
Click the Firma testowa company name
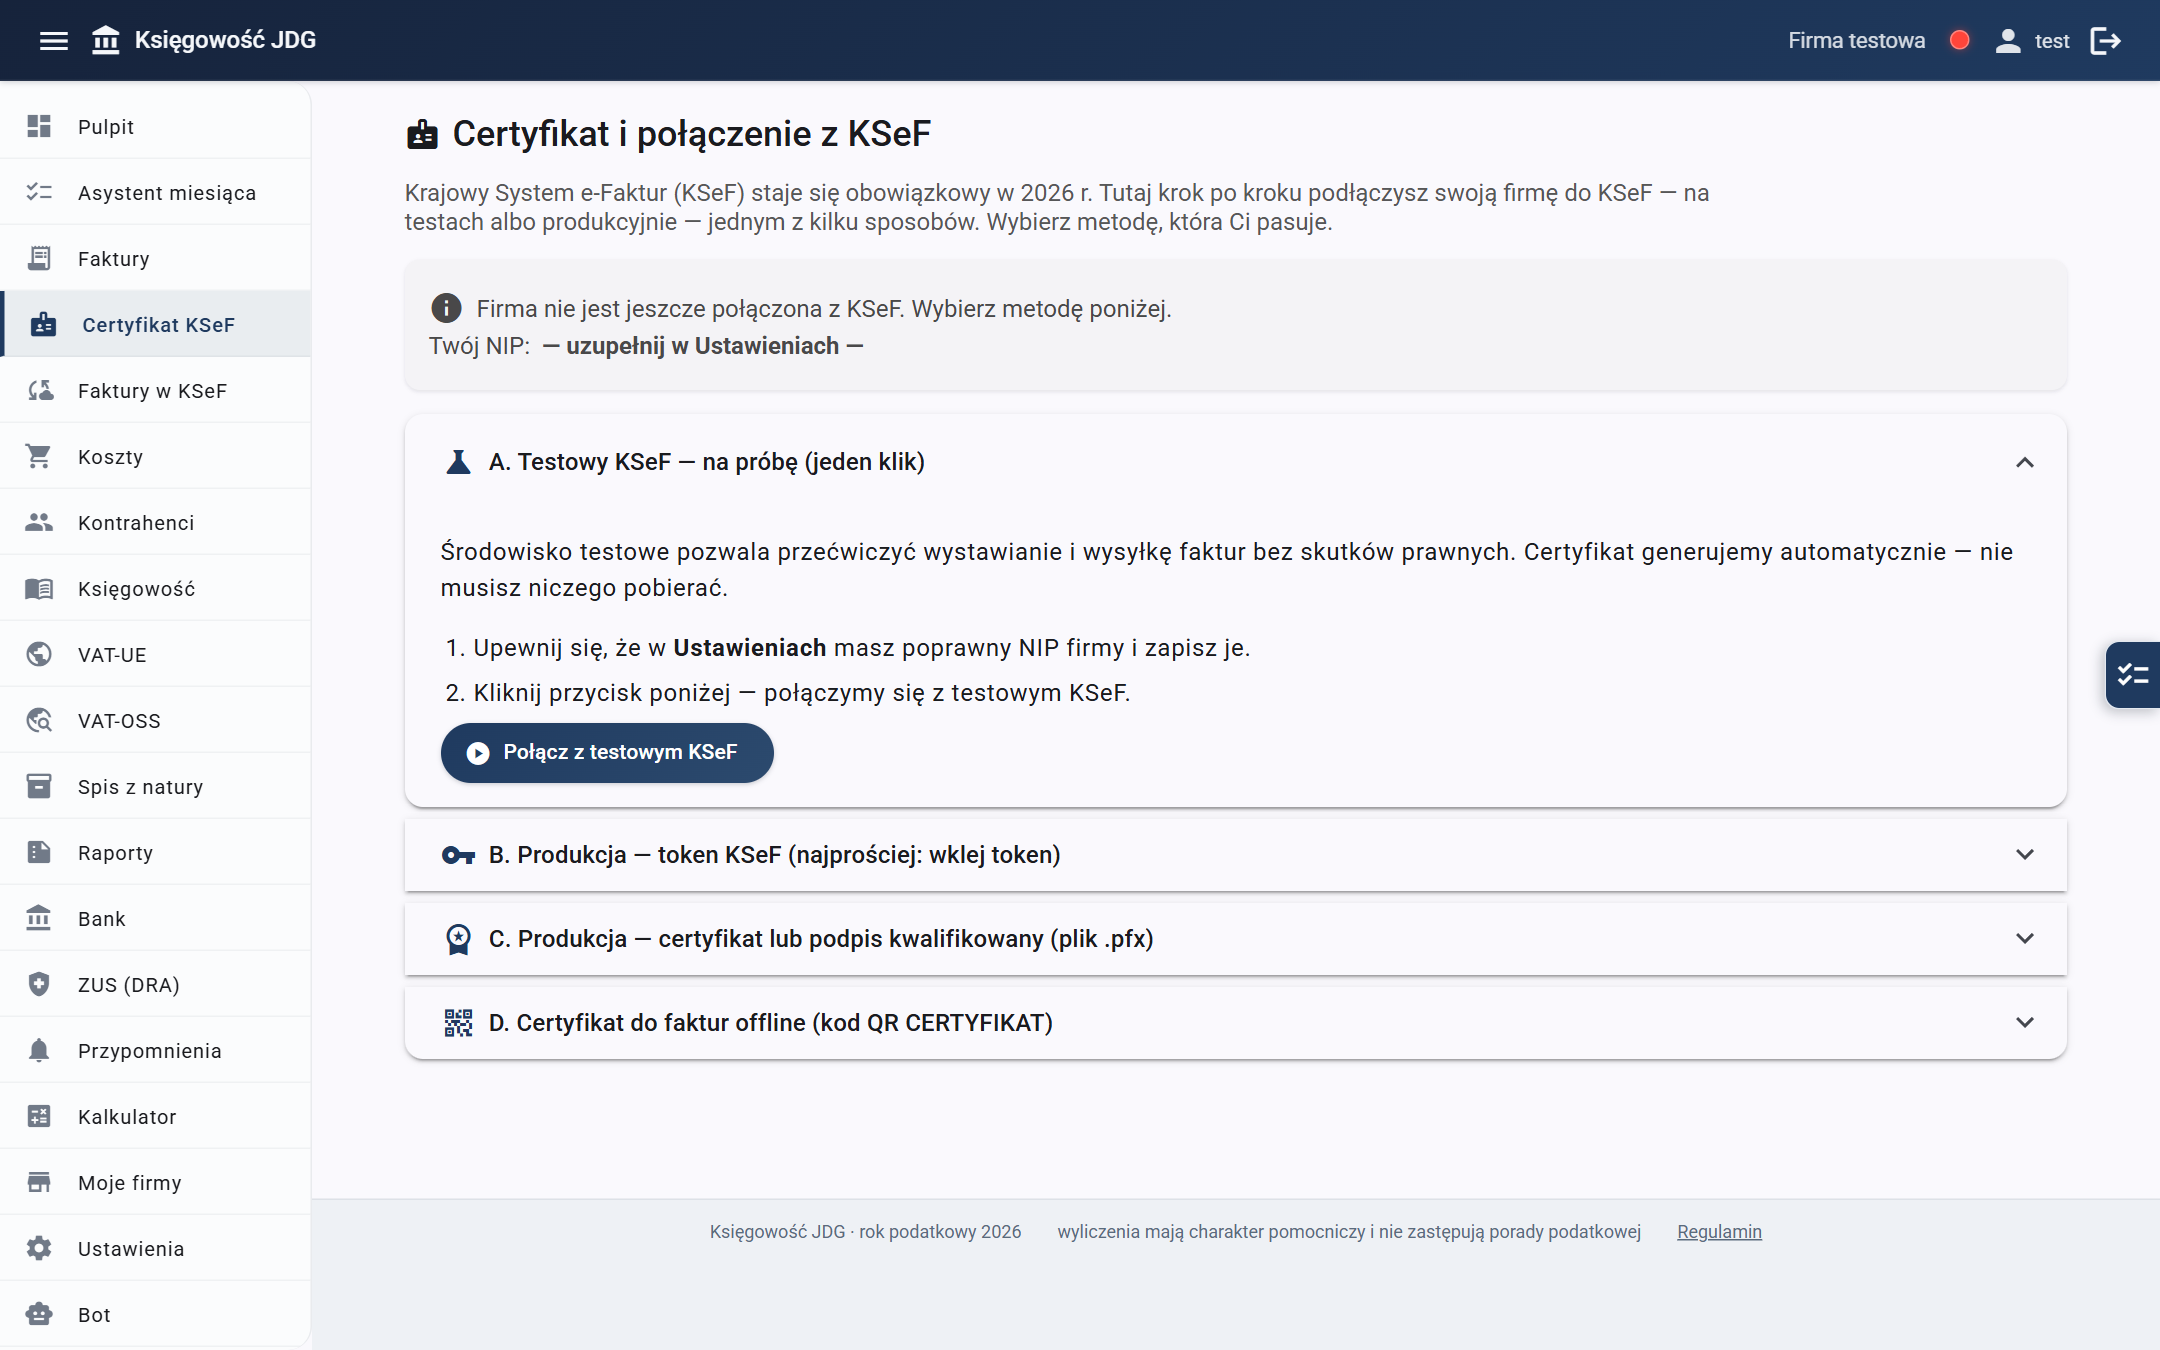[x=1856, y=41]
